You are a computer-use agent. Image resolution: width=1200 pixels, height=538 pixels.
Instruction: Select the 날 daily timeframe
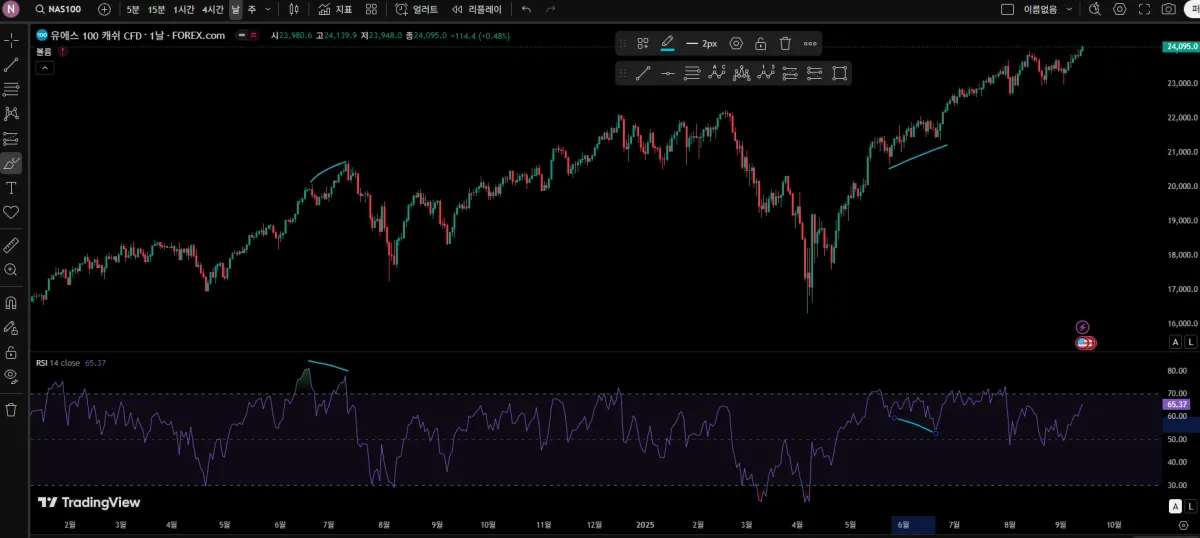(235, 9)
